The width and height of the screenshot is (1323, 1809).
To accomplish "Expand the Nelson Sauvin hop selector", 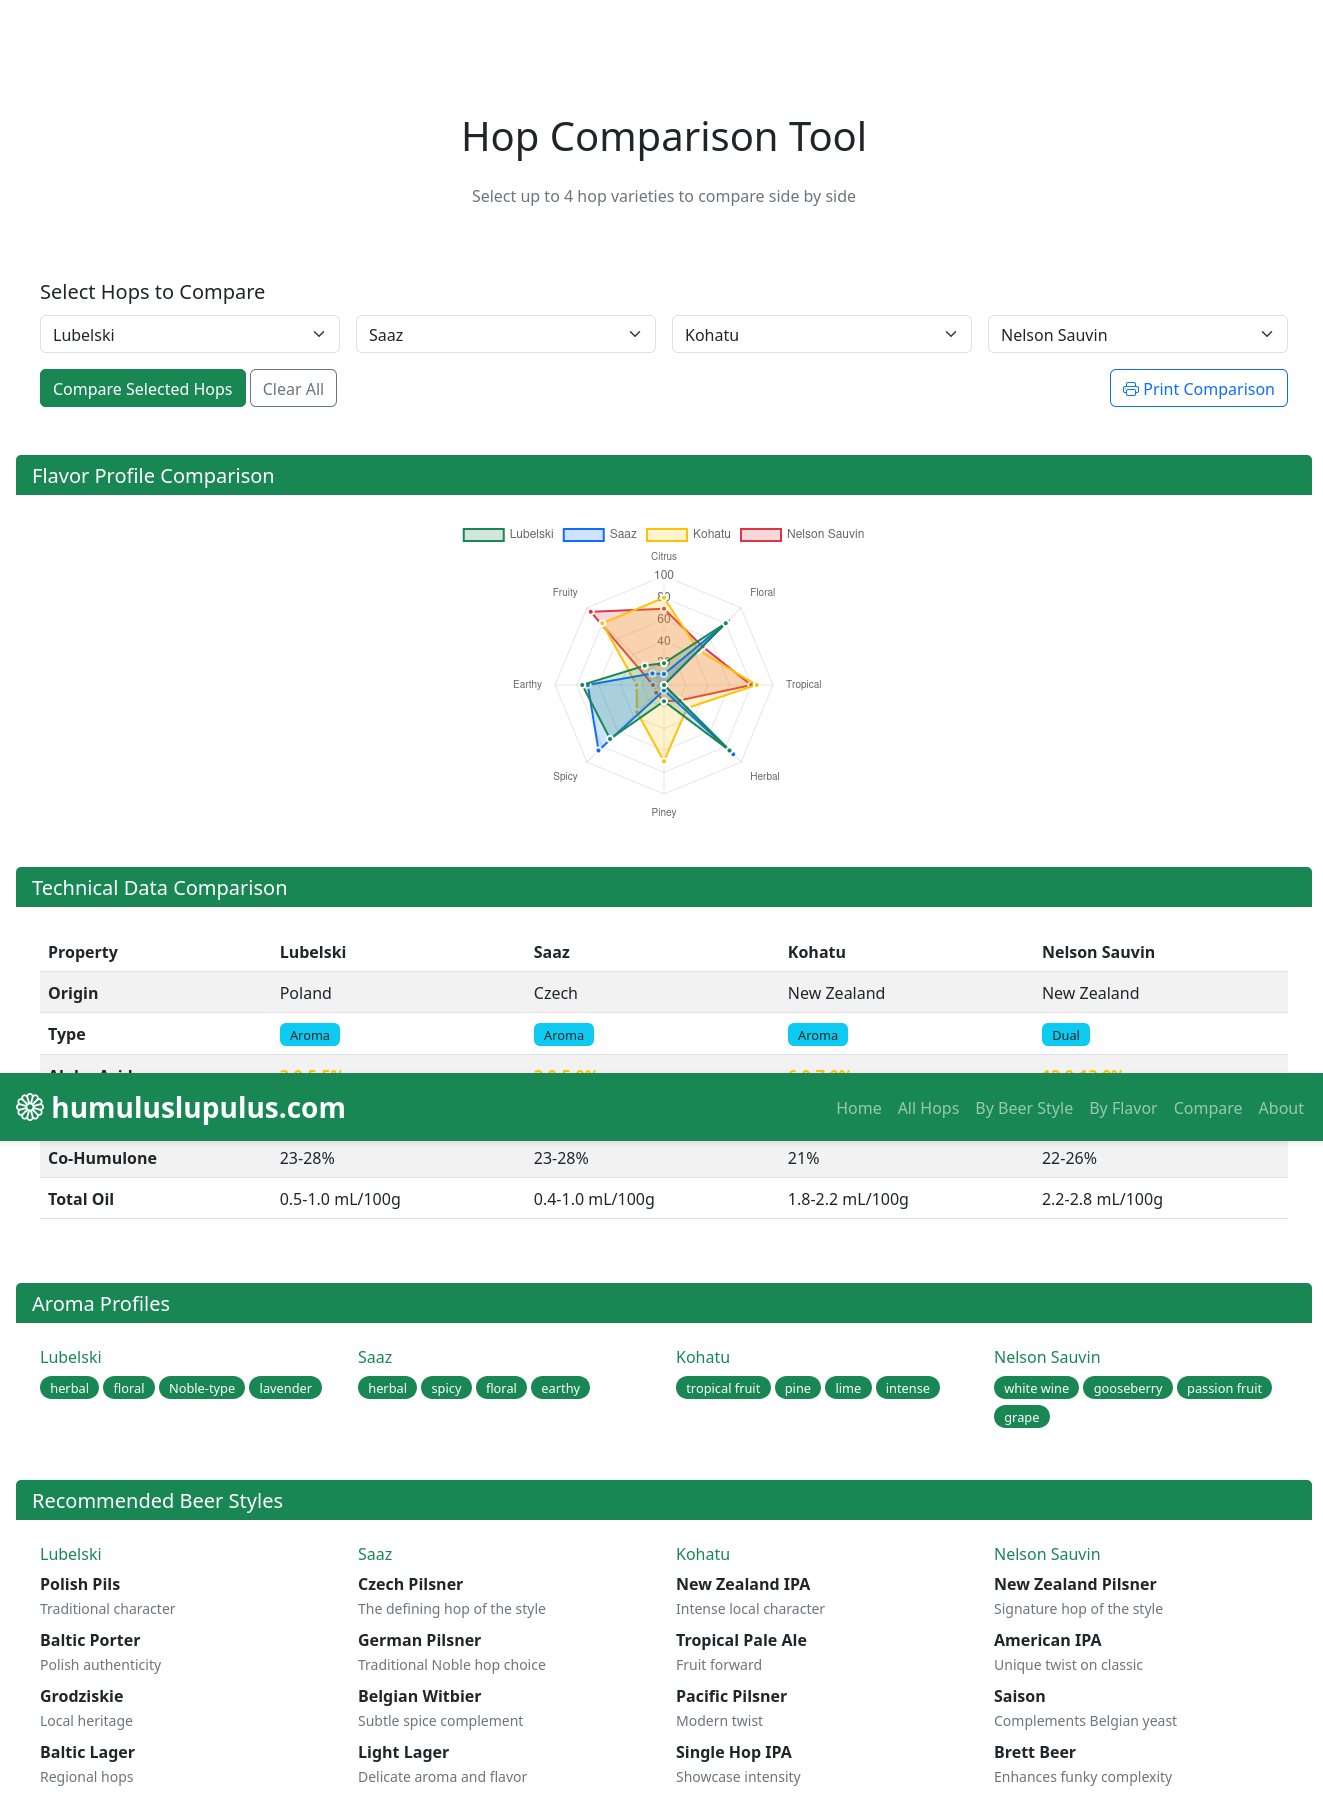I will click(x=1138, y=334).
